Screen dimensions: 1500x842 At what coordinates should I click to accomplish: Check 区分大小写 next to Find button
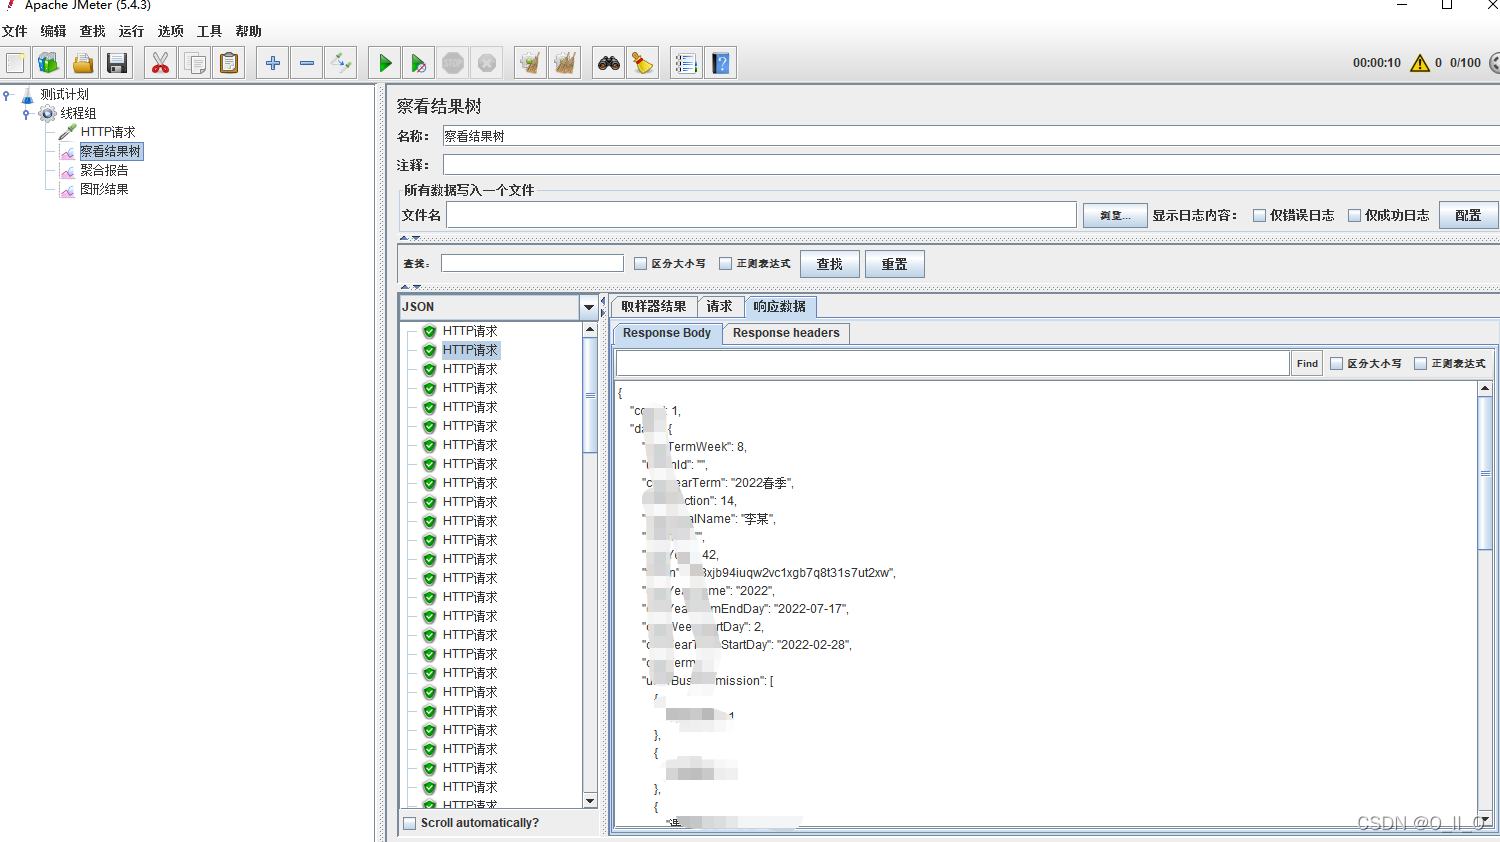pos(1336,363)
